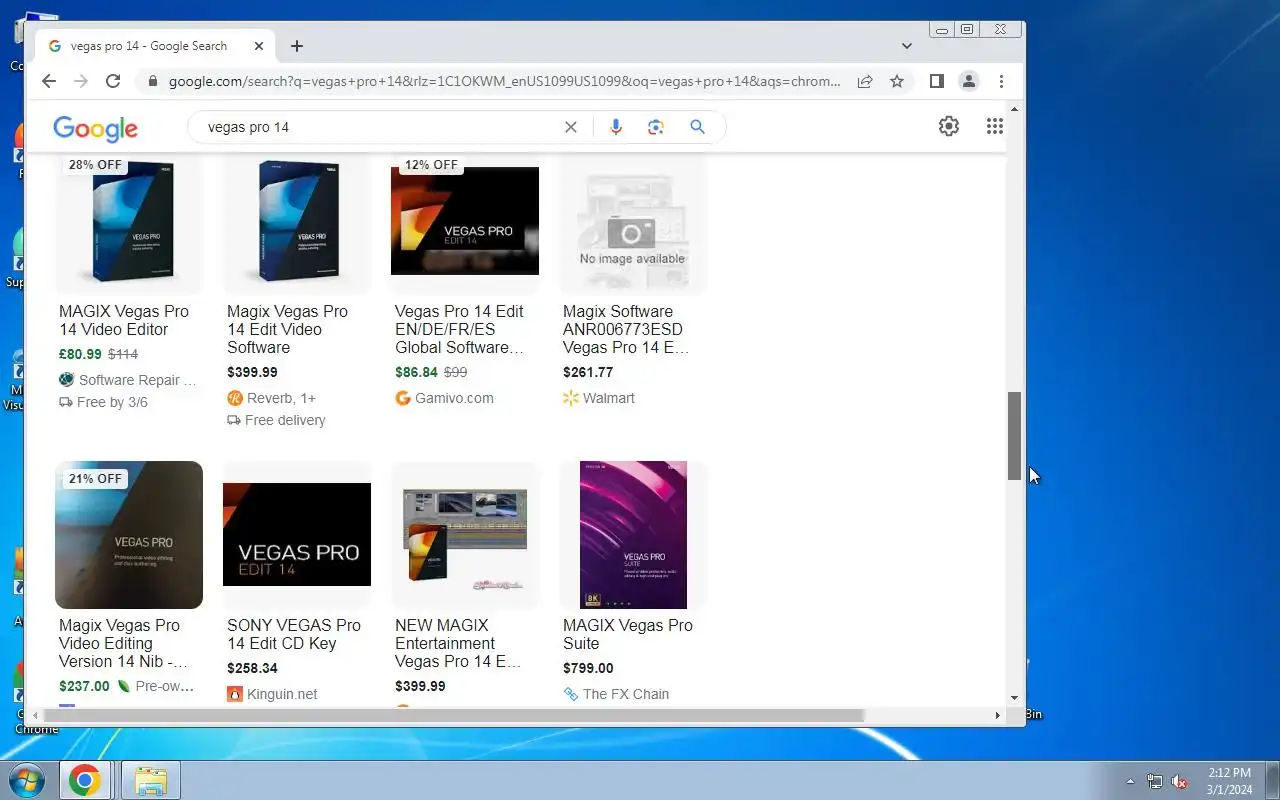This screenshot has width=1280, height=800.
Task: Open the SONY VEGAS Pro Edit 14 image
Action: 297,535
